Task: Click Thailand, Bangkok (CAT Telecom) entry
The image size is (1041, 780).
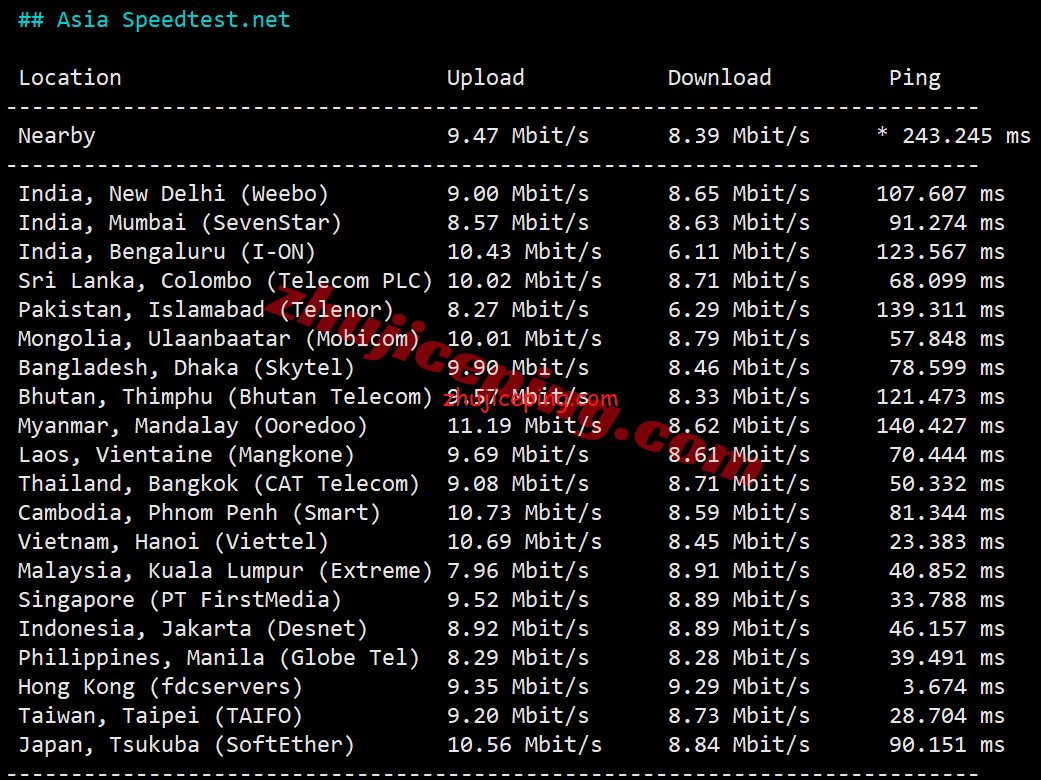Action: (x=219, y=484)
